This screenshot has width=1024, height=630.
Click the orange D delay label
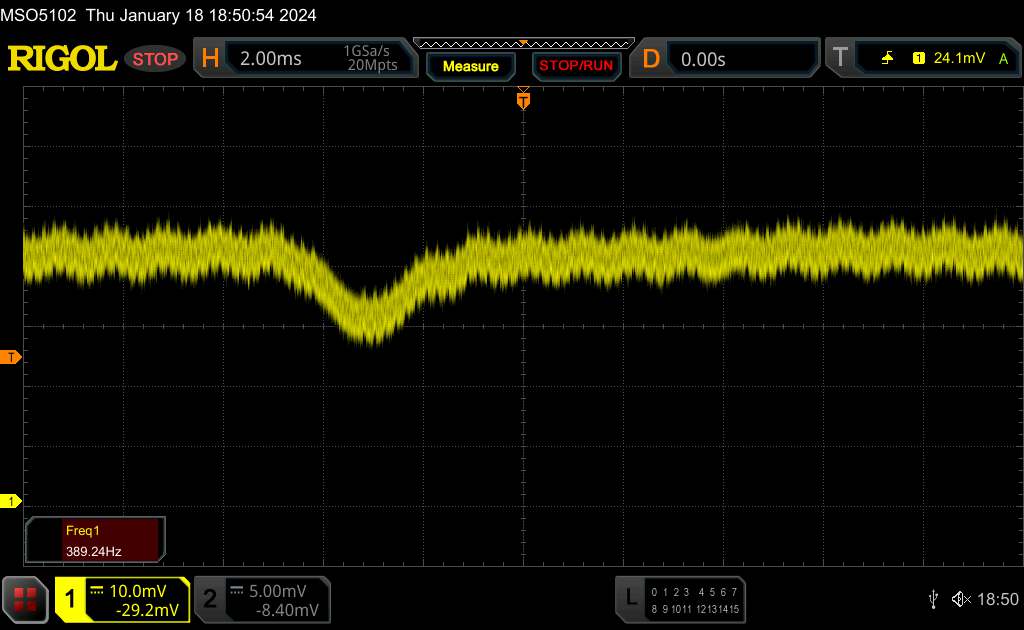tap(651, 59)
